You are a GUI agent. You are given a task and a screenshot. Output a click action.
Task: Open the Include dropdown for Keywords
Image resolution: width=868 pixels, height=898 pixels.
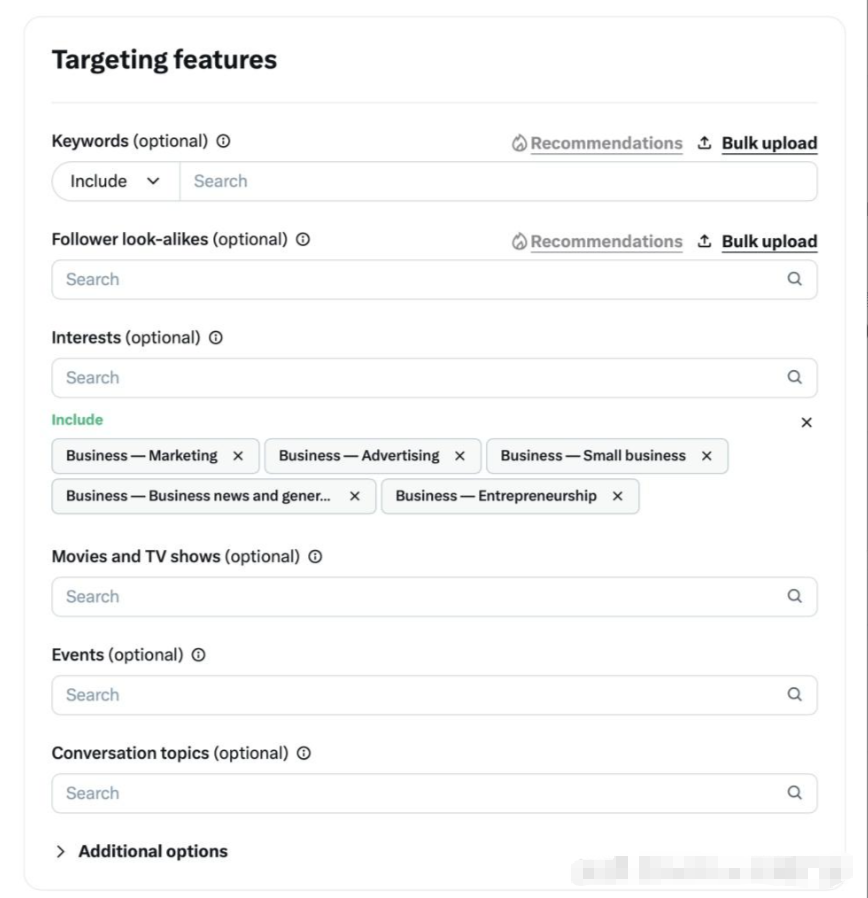coord(115,182)
